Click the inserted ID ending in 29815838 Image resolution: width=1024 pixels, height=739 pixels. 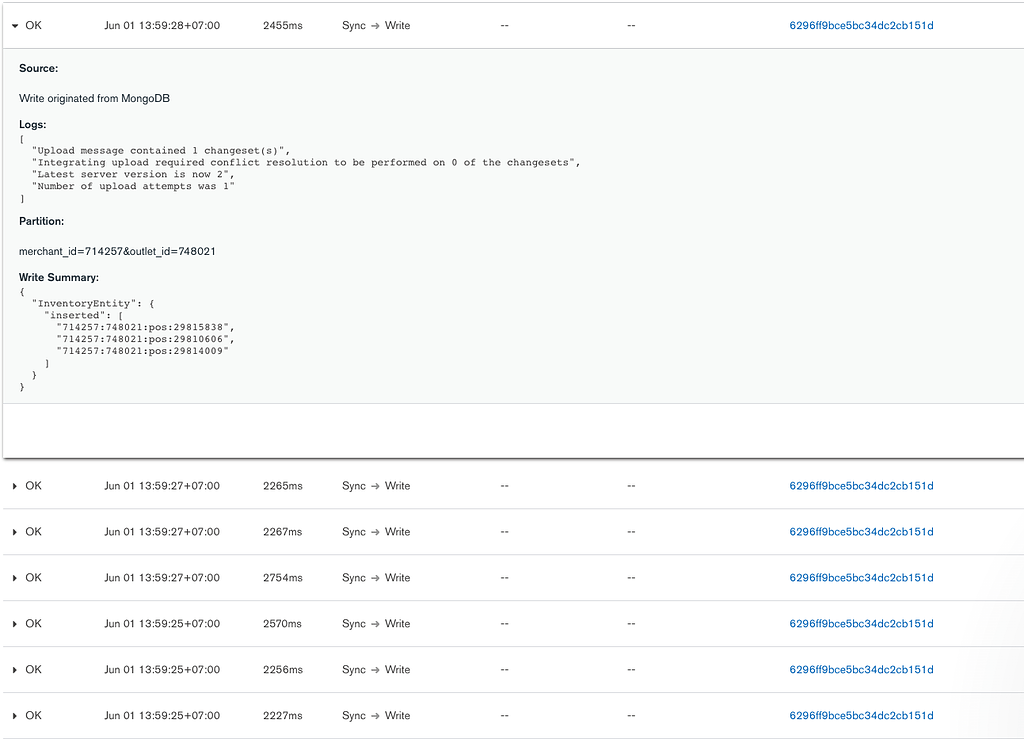(x=146, y=327)
